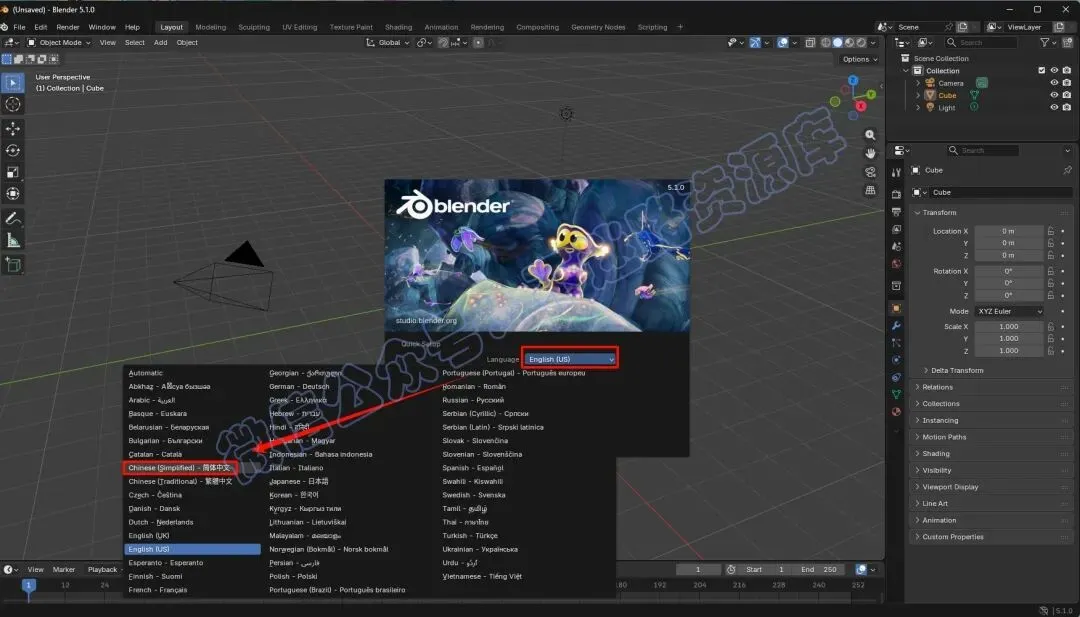Switch to the Shading workspace tab
The height and width of the screenshot is (617, 1080).
398,27
